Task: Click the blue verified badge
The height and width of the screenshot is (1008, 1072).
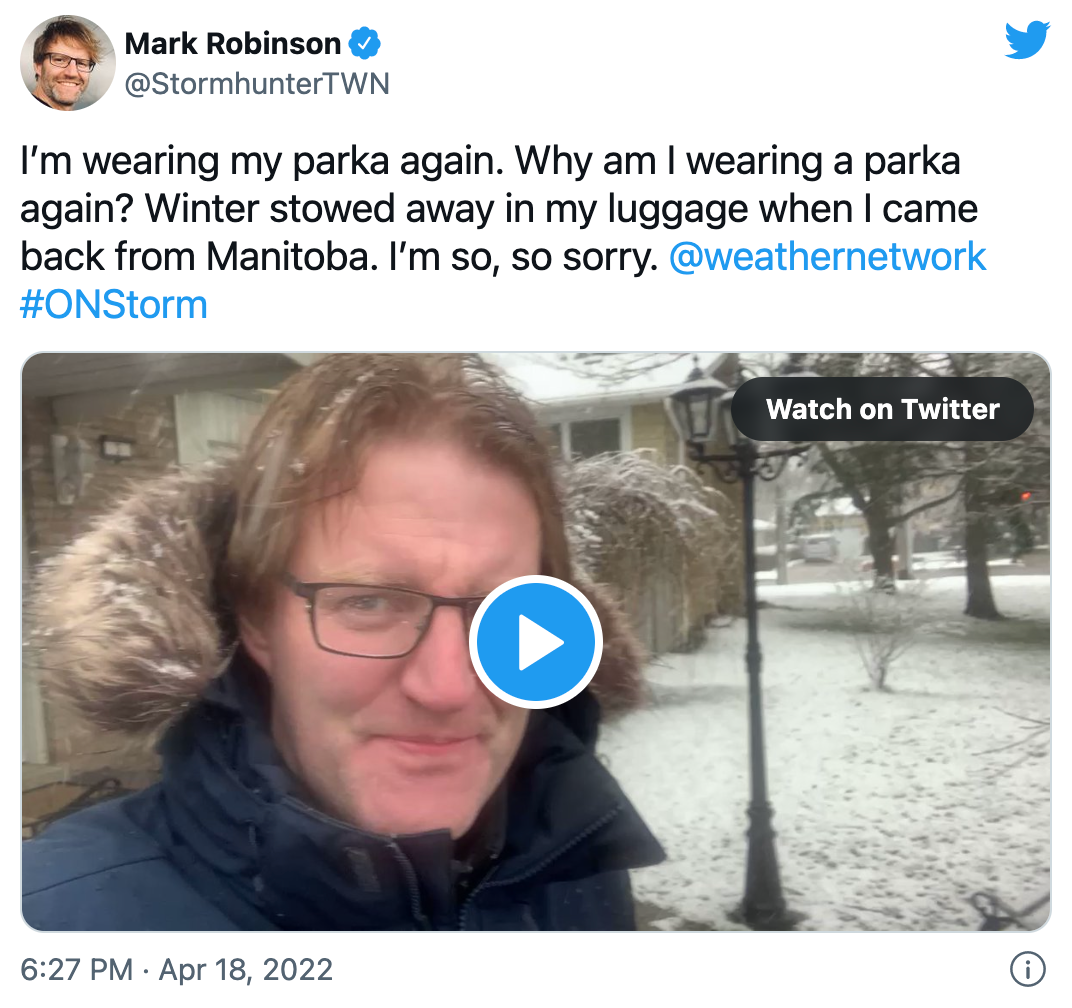Action: [364, 44]
